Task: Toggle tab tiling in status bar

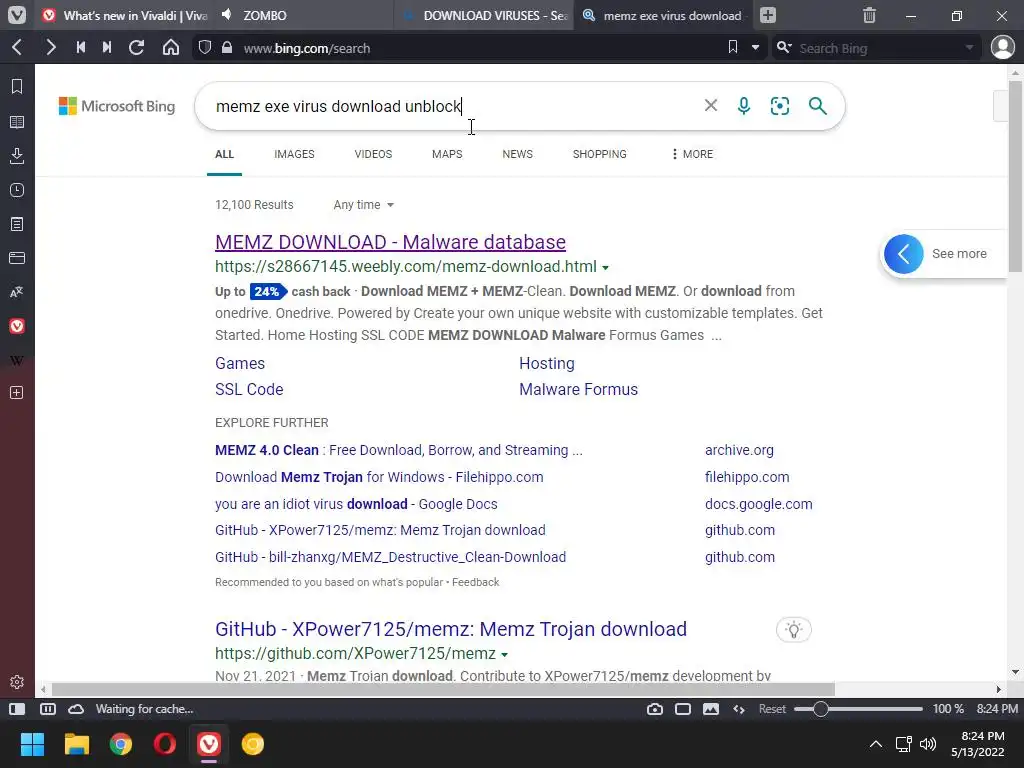Action: (x=48, y=709)
